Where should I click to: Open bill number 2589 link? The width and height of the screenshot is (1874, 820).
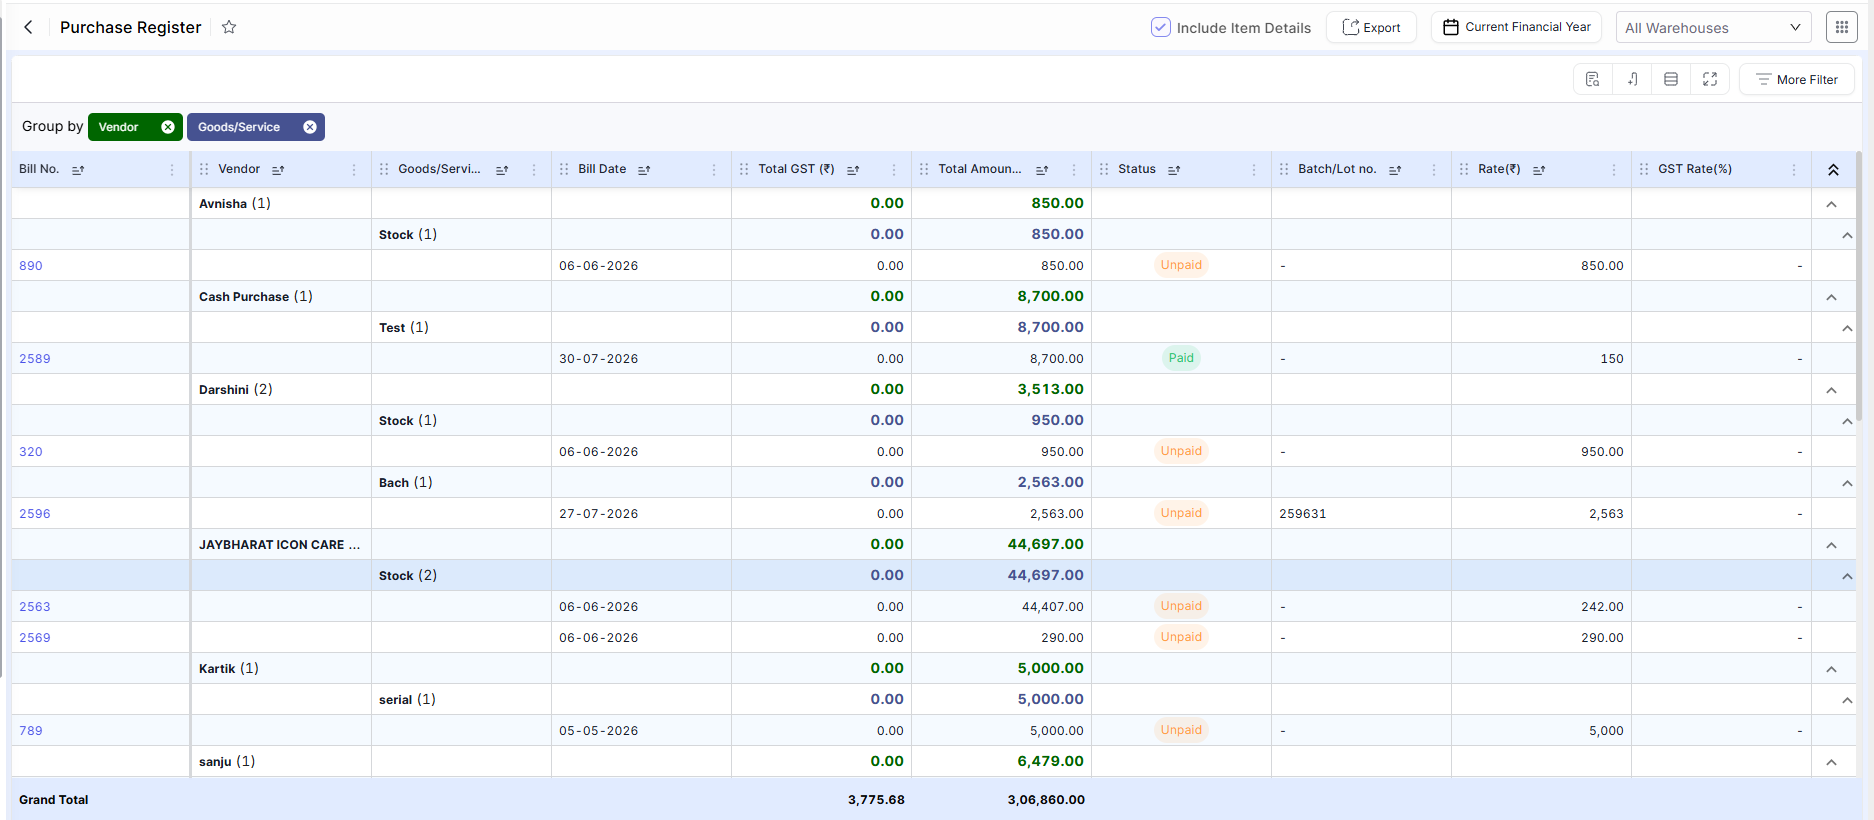pyautogui.click(x=35, y=359)
